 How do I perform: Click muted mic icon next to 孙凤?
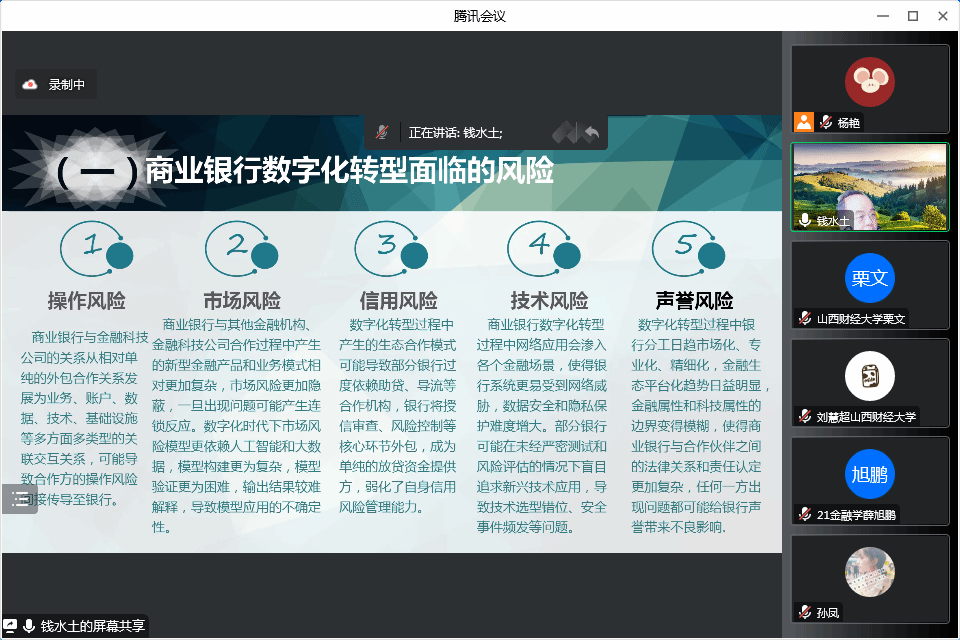click(x=805, y=613)
